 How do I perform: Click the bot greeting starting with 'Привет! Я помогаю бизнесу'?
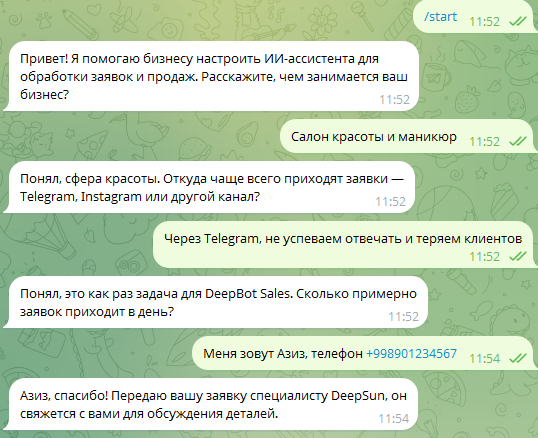coord(213,76)
